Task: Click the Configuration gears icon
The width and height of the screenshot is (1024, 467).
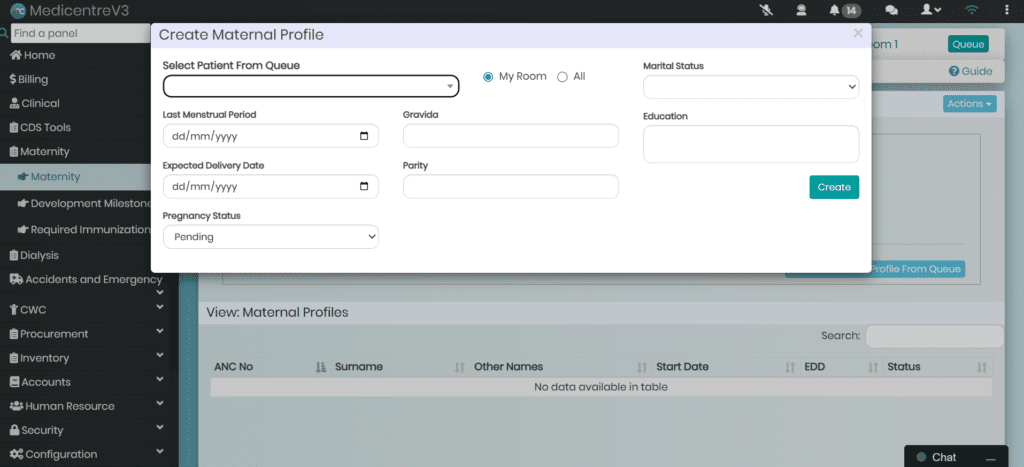Action: coord(16,455)
